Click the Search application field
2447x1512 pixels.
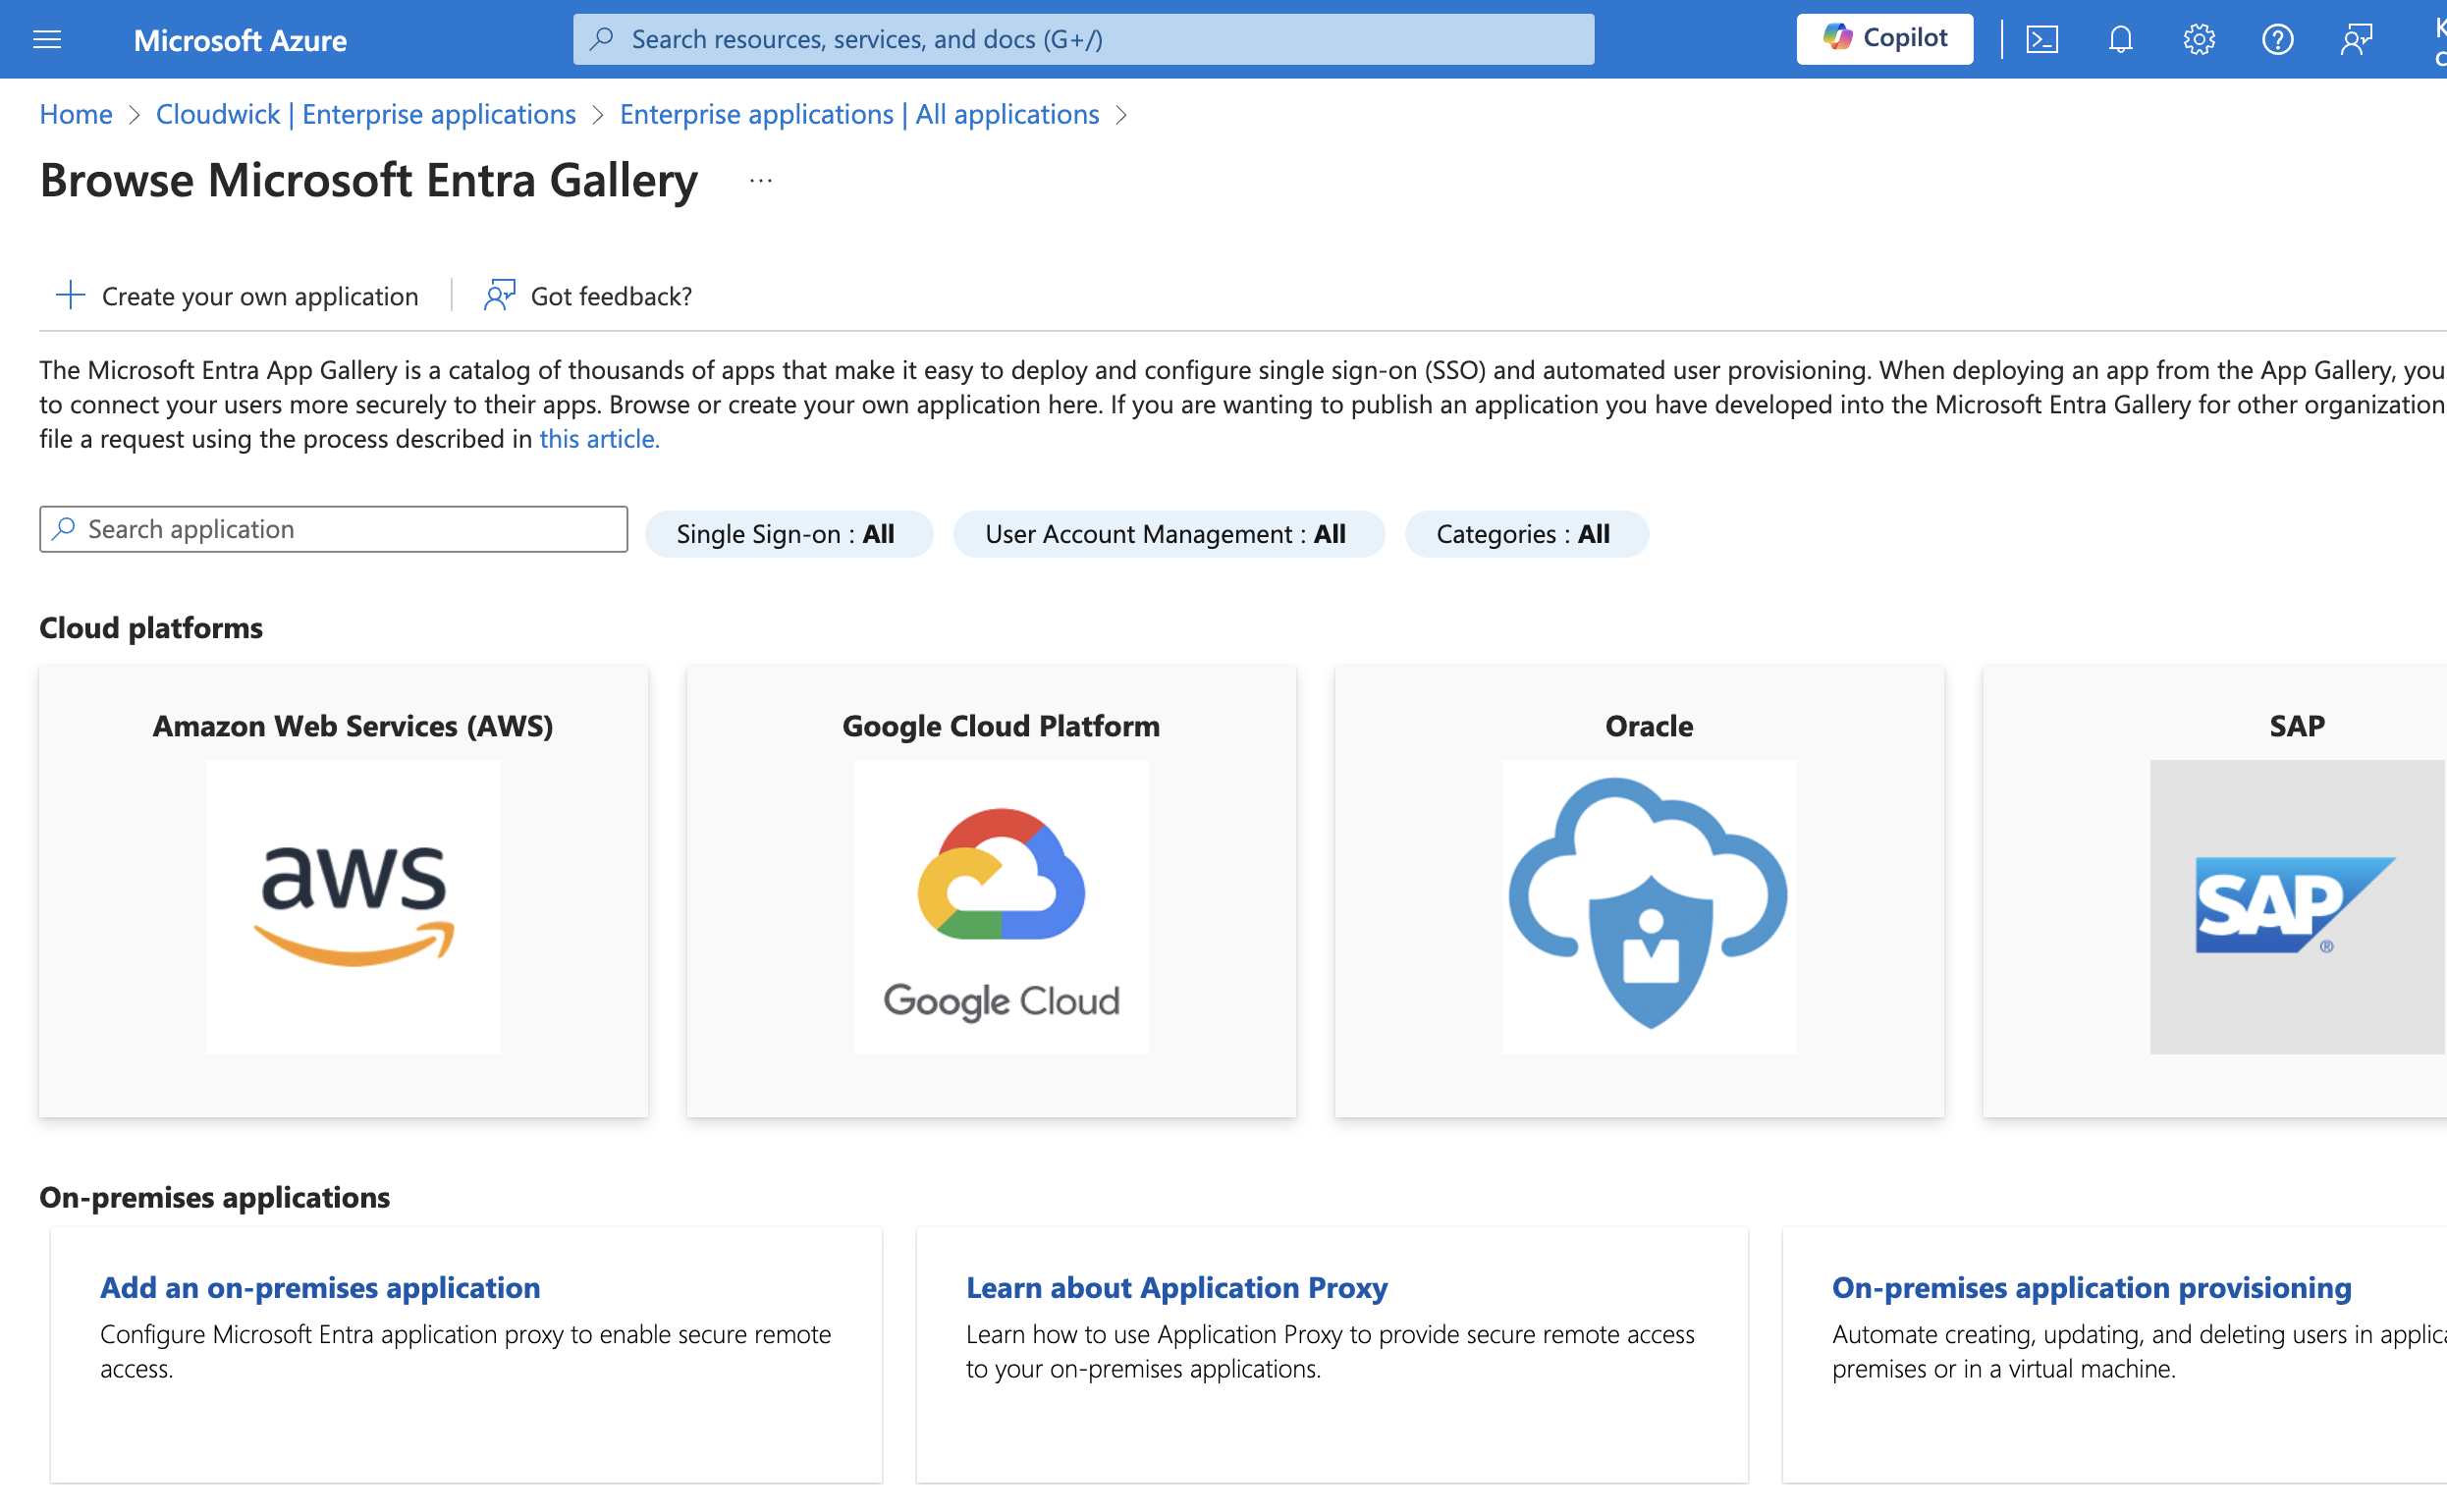(x=334, y=529)
